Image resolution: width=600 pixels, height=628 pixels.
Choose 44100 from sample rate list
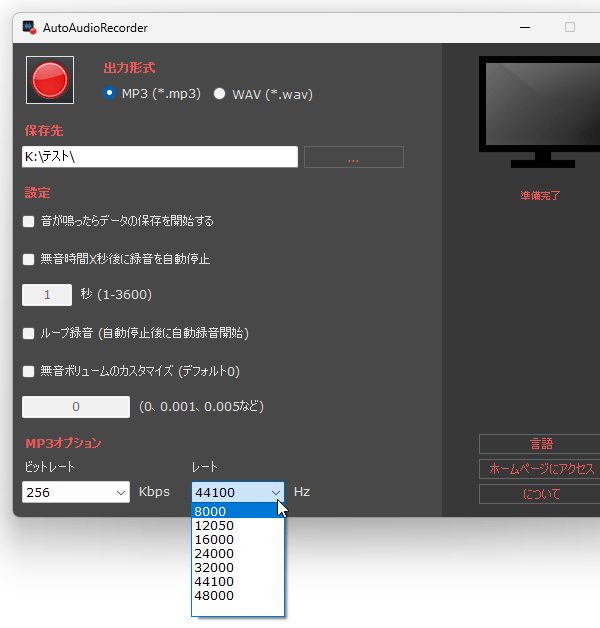click(x=238, y=582)
